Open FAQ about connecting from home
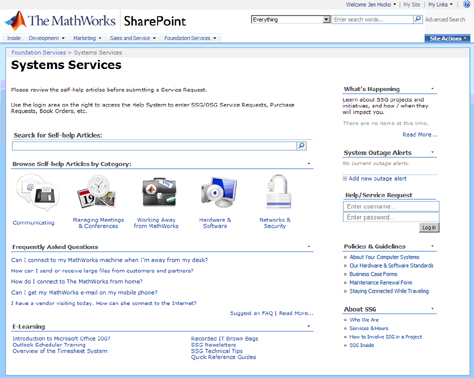This screenshot has height=378, width=474. pos(77,282)
